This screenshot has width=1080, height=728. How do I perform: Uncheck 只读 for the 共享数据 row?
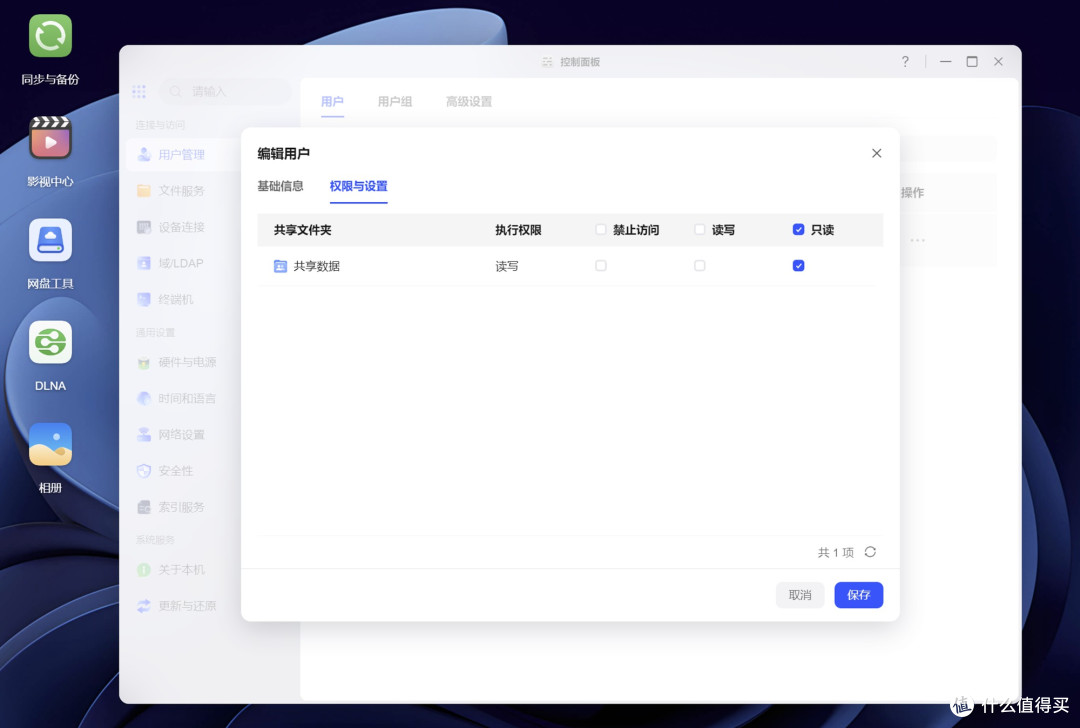pos(798,266)
